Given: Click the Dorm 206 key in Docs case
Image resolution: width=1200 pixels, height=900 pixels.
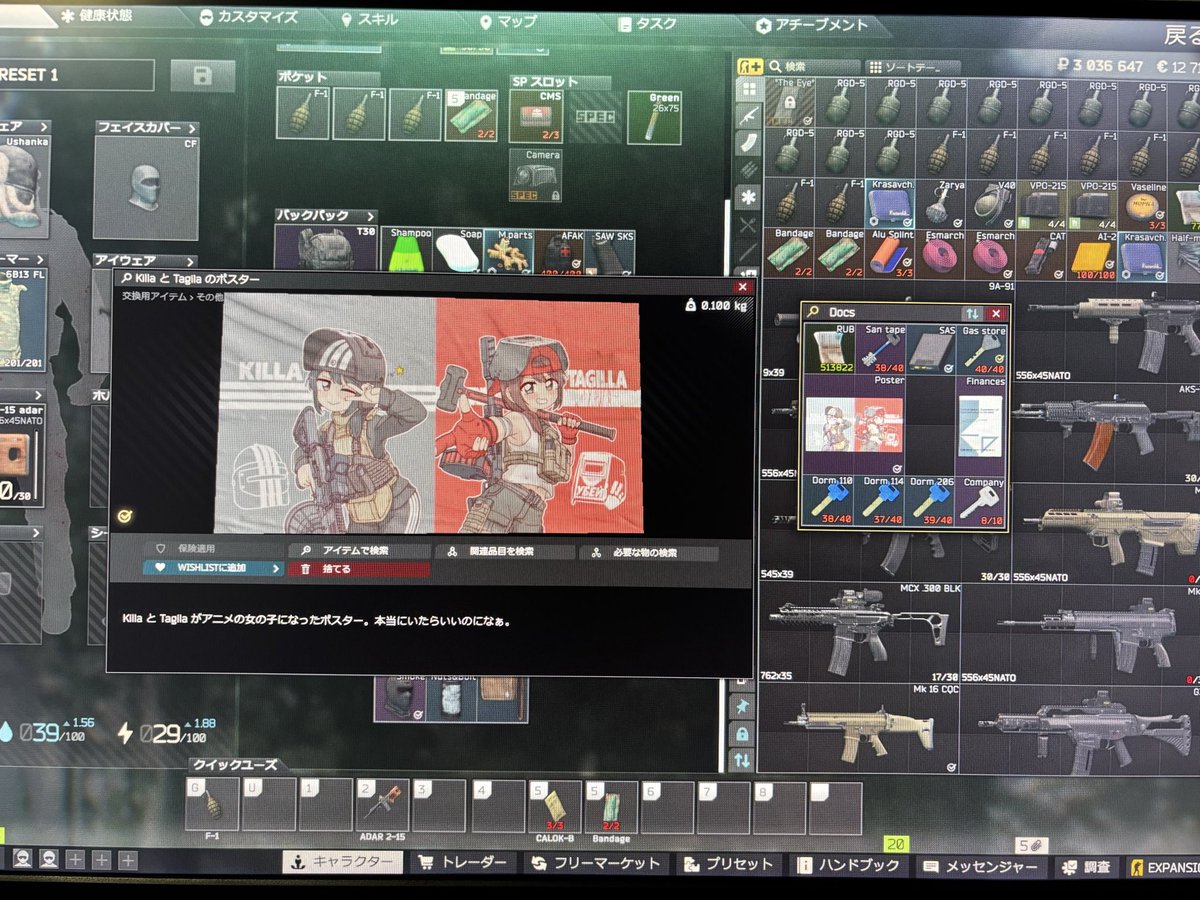Looking at the screenshot, I should pos(931,500).
